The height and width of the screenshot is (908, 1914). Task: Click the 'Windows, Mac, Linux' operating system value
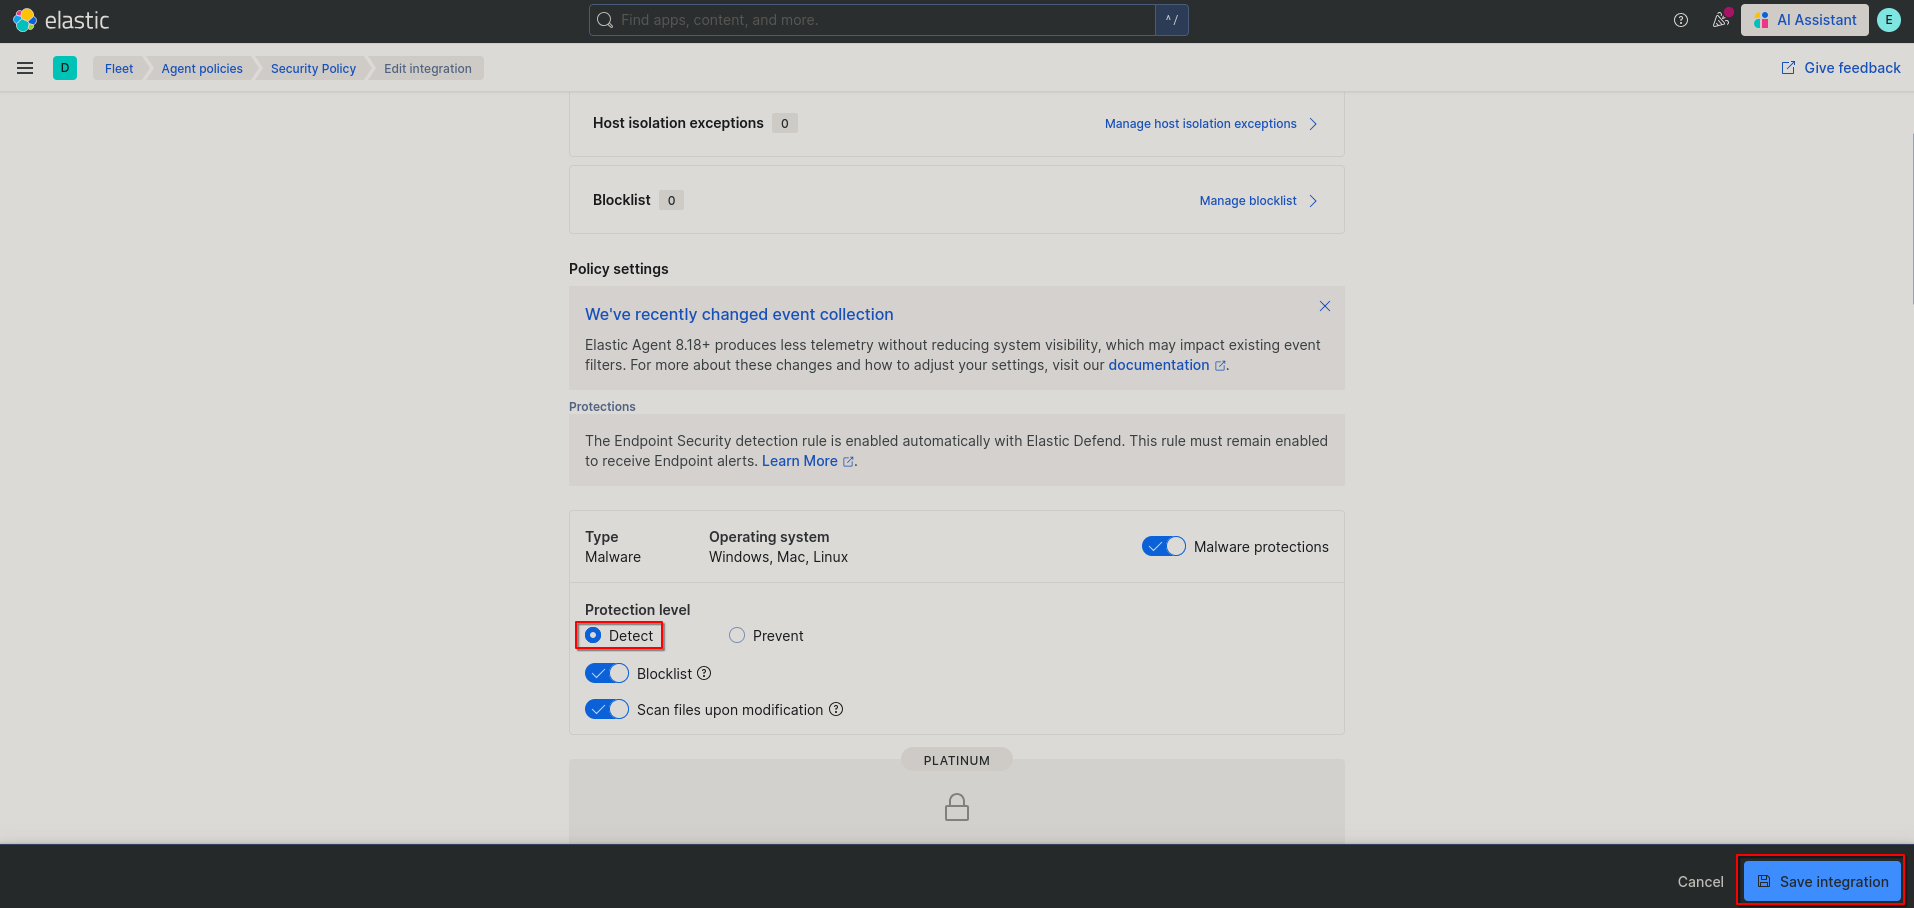(x=778, y=557)
